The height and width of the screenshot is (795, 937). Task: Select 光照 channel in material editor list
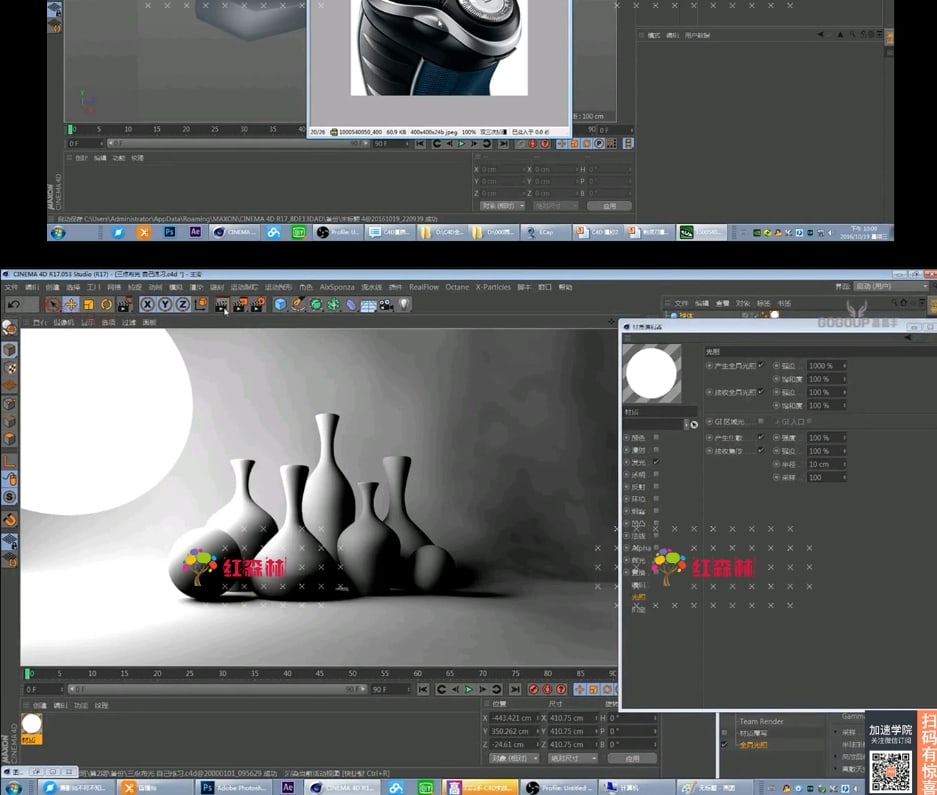click(x=639, y=597)
